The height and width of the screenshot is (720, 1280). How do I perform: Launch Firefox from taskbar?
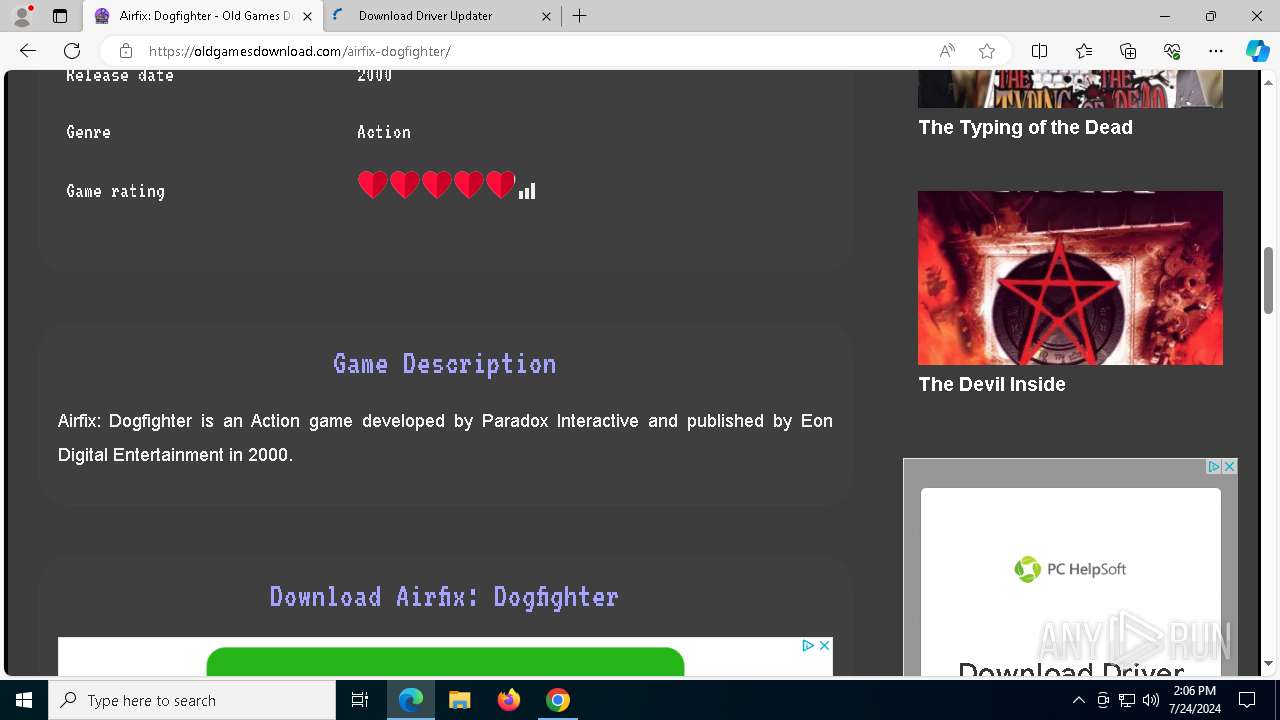[x=509, y=700]
